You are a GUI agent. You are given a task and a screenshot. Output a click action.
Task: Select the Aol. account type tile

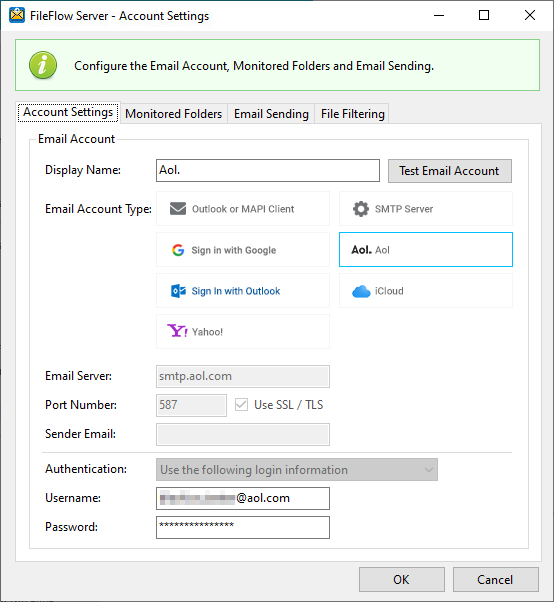(x=425, y=250)
